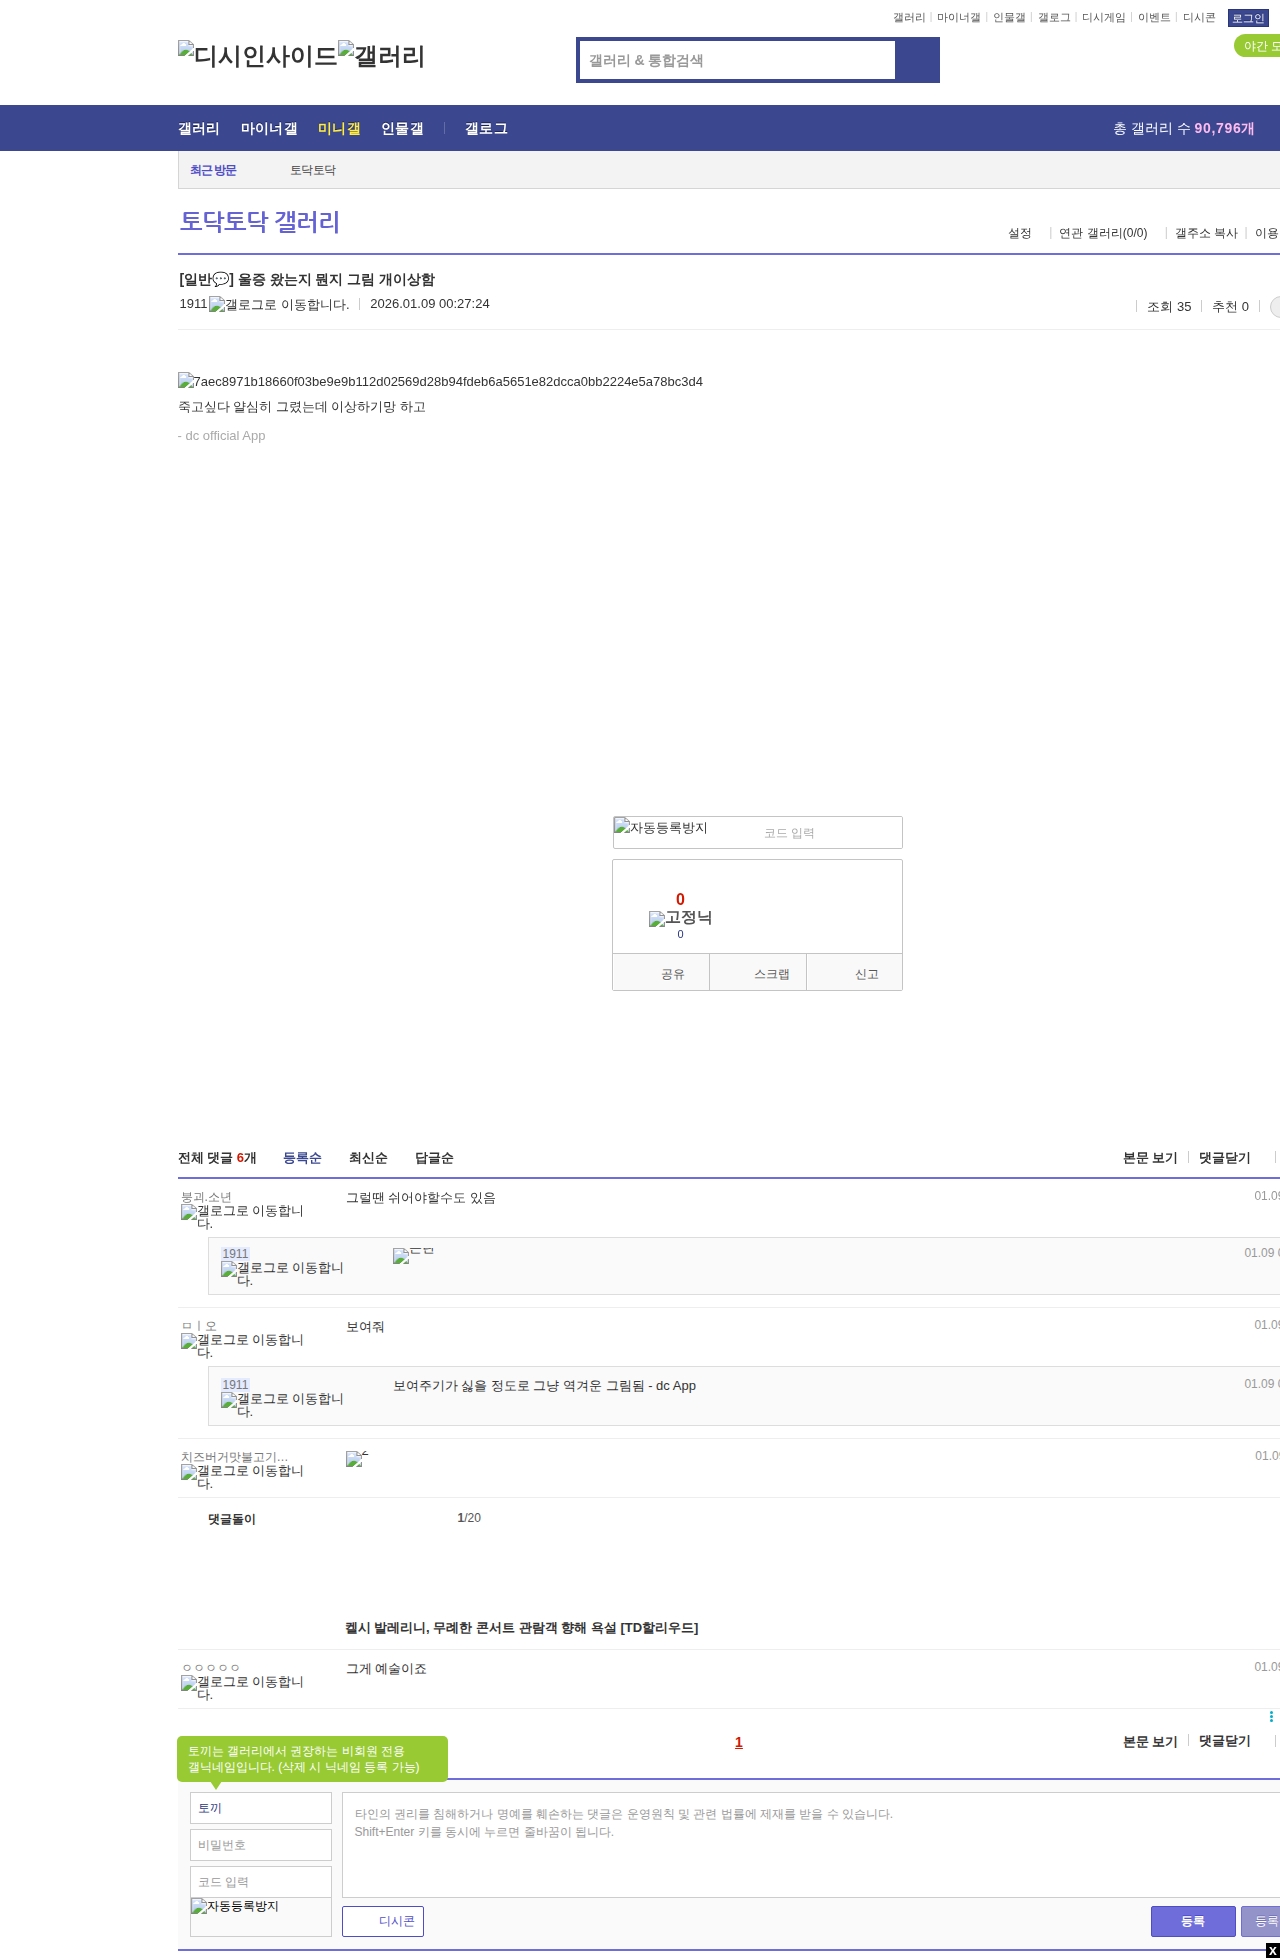Viewport: 1280px width, 1958px height.
Task: Click the search button beside the search field
Action: 917,60
